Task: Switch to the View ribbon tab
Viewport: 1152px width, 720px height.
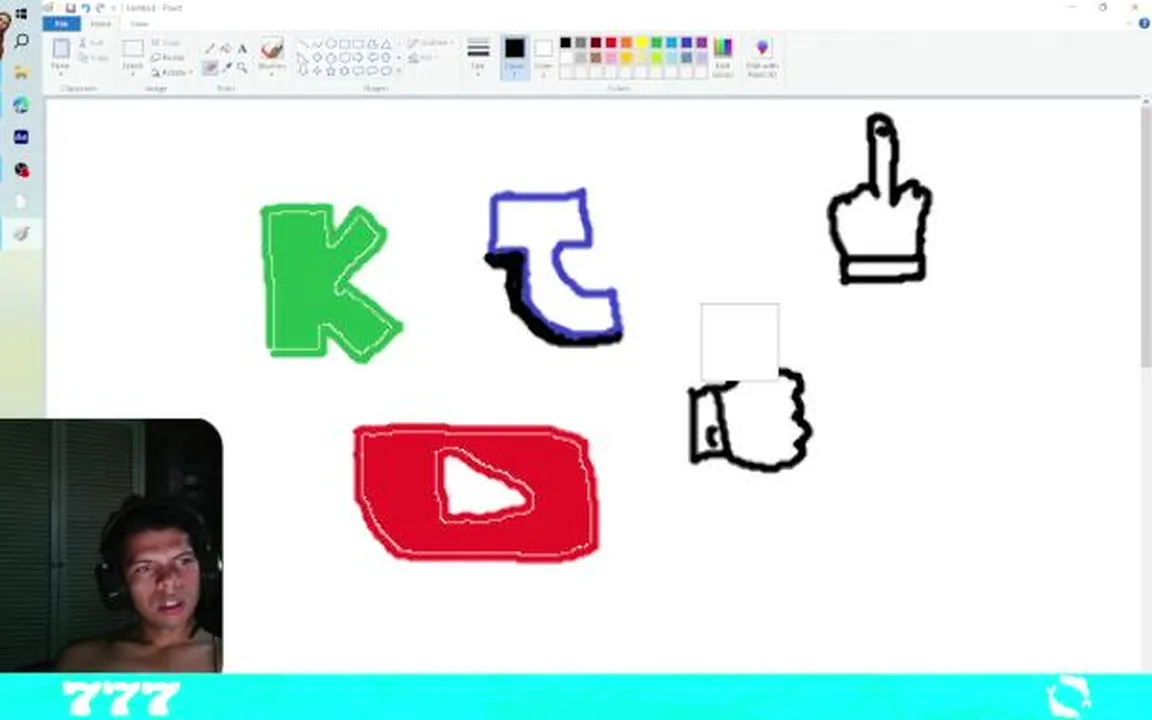Action: click(x=139, y=24)
